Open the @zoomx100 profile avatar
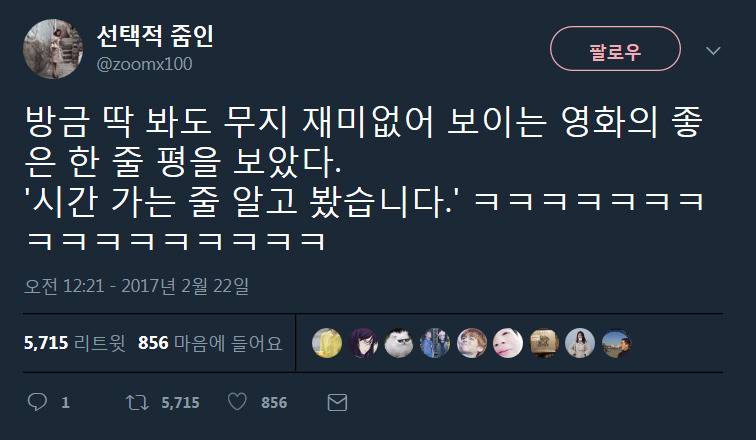The image size is (756, 440). [x=53, y=49]
